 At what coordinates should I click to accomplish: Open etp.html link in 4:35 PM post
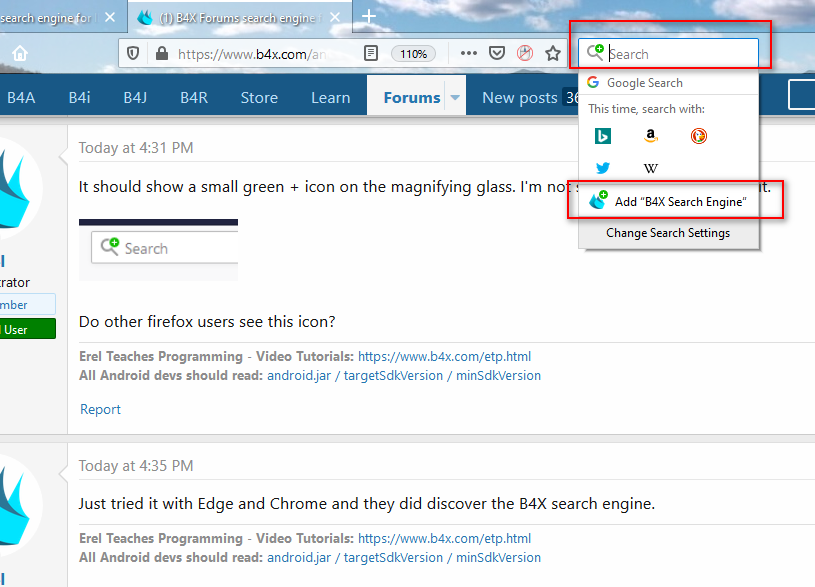[x=444, y=538]
